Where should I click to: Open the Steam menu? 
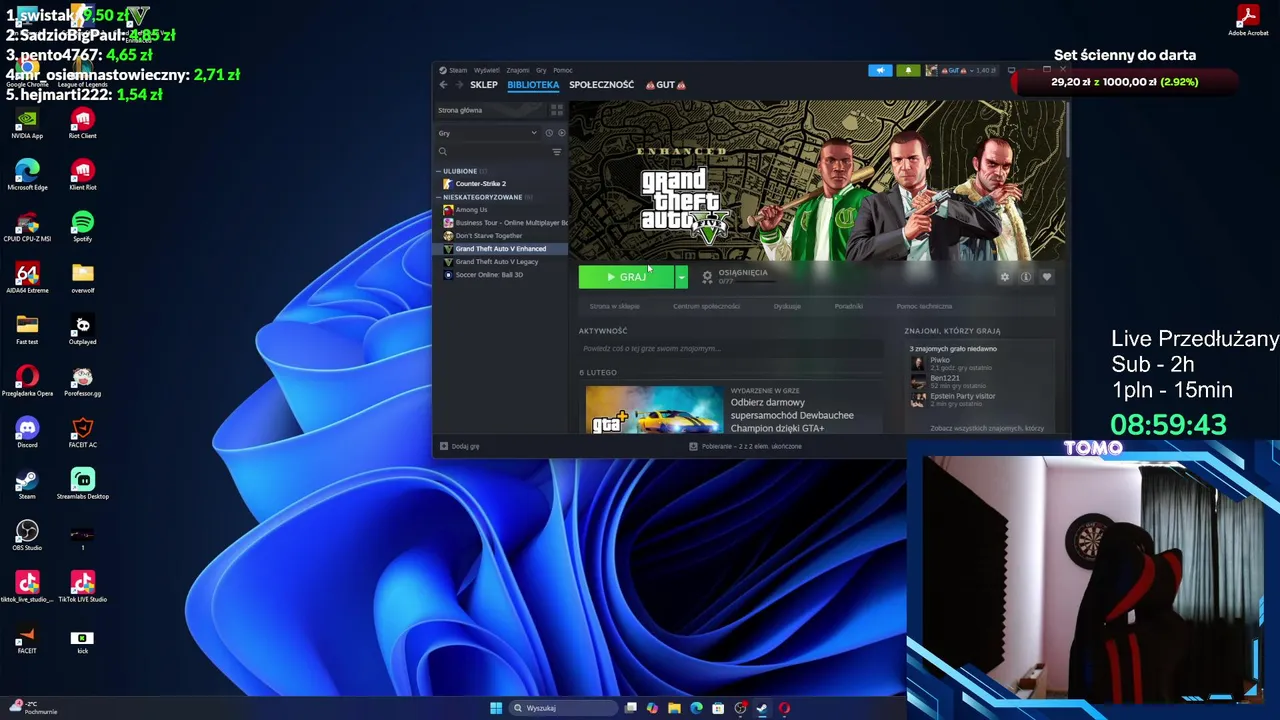(x=457, y=70)
